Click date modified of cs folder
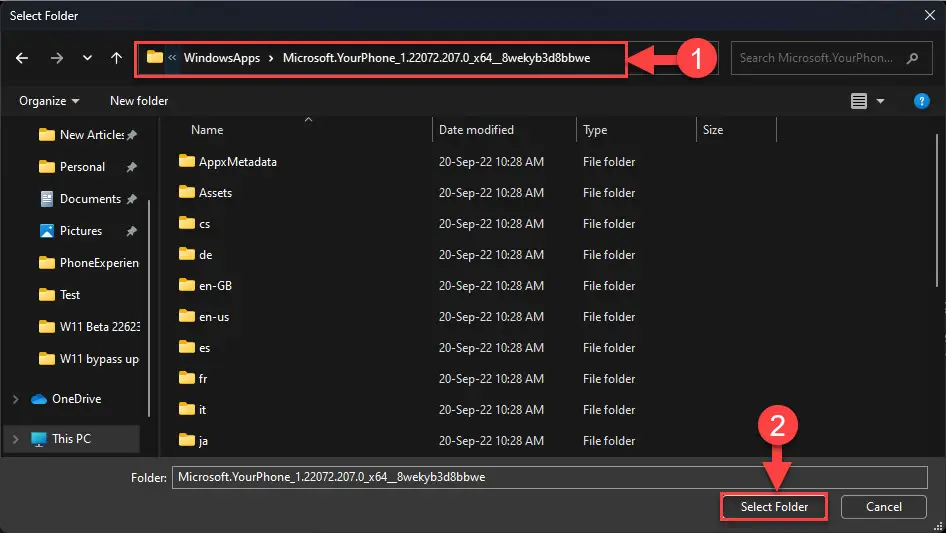 point(491,224)
